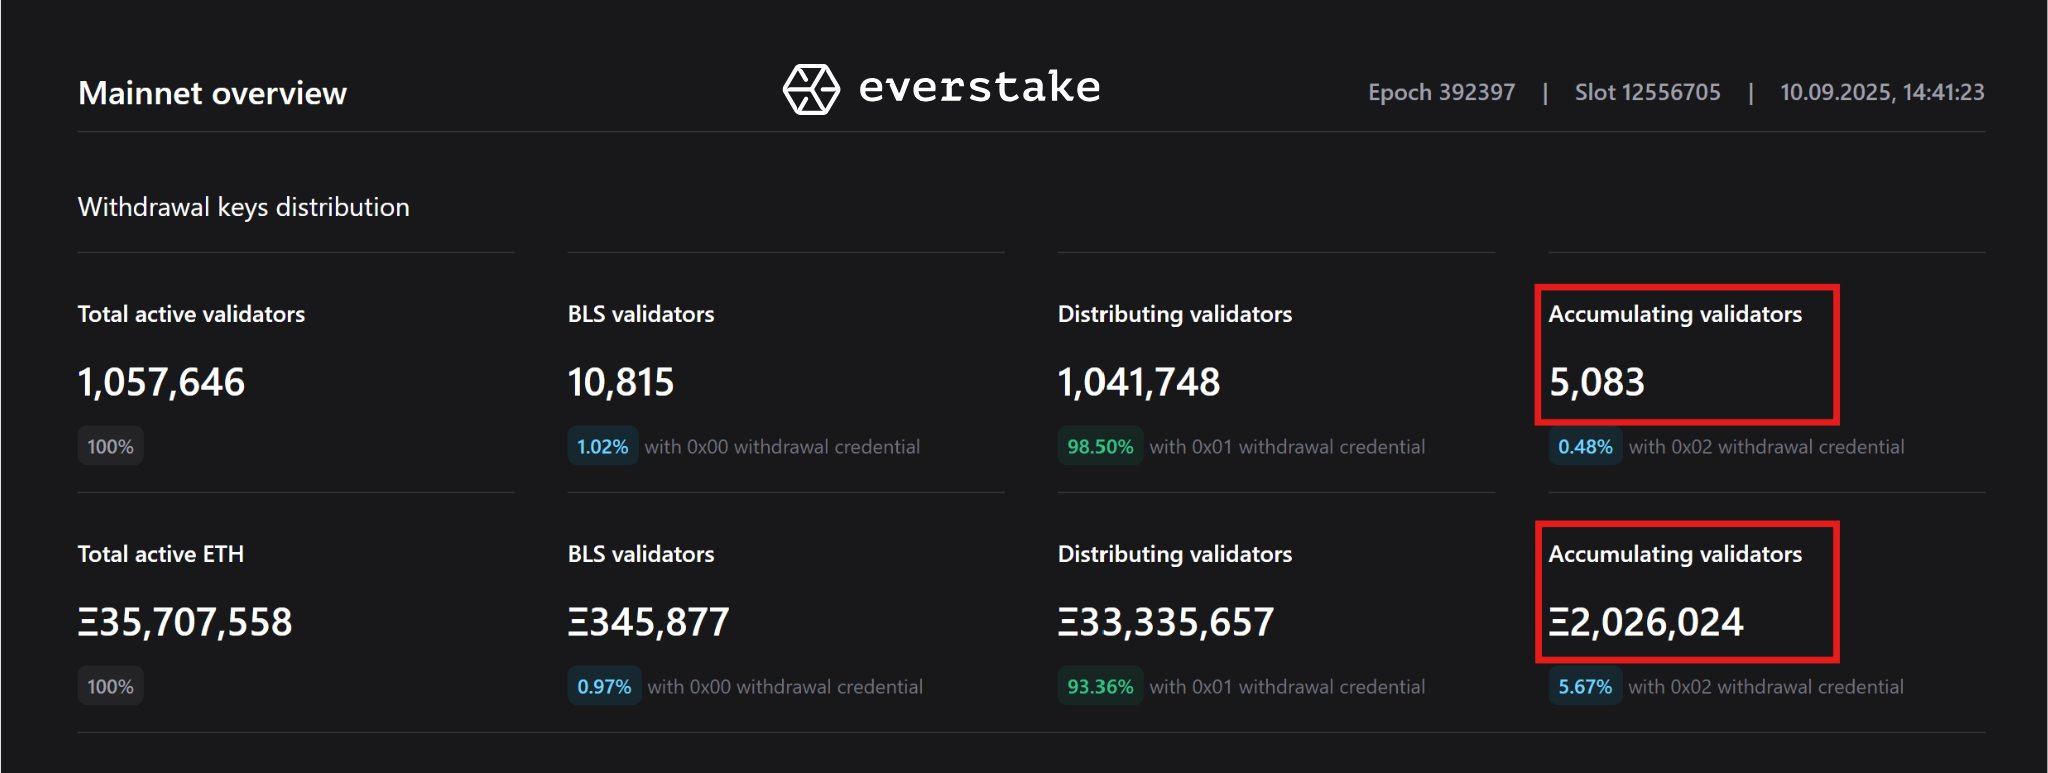Click the Slot 12556705 indicator
This screenshot has width=2048, height=773.
pos(1647,92)
